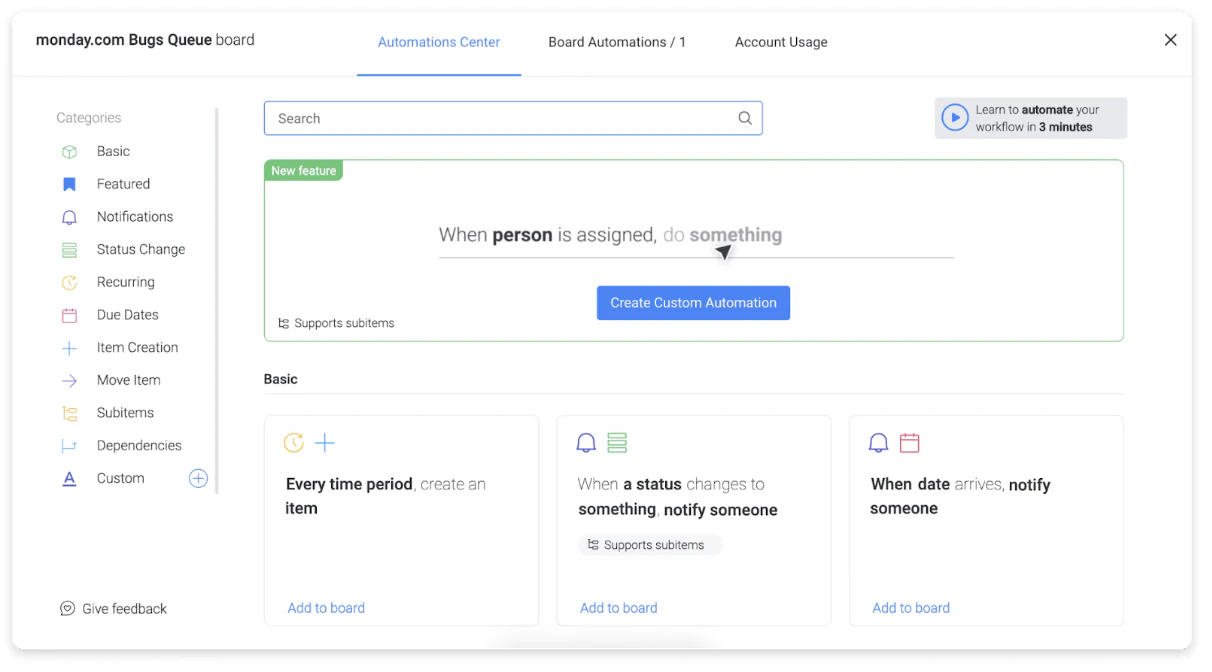
Task: Select the Status Change category
Action: (141, 249)
